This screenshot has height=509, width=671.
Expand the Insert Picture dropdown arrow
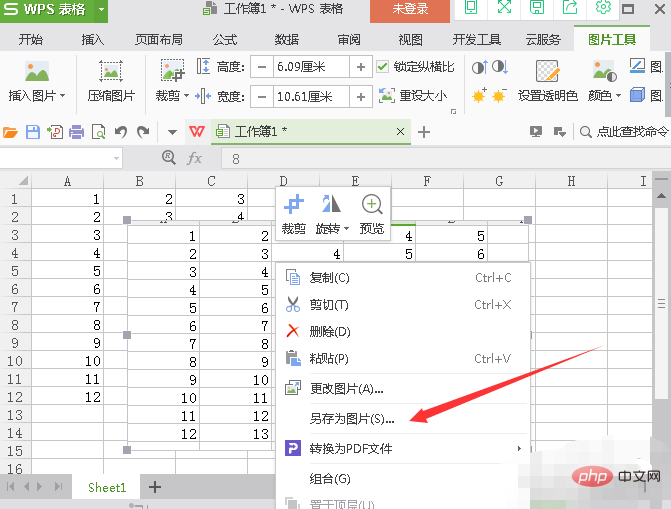point(63,95)
